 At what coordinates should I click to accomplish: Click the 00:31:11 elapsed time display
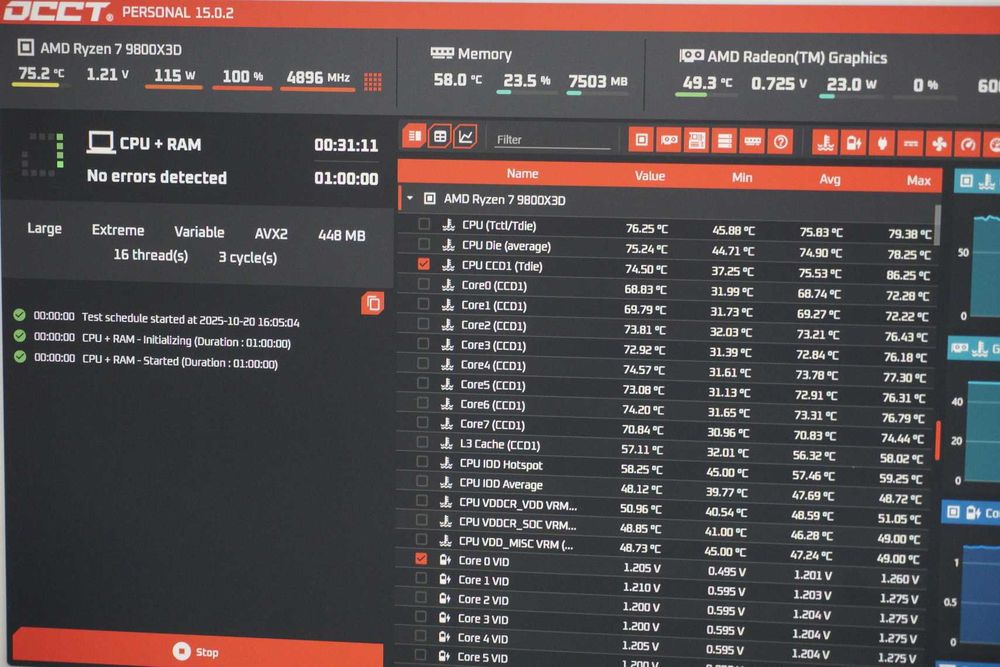click(x=346, y=145)
